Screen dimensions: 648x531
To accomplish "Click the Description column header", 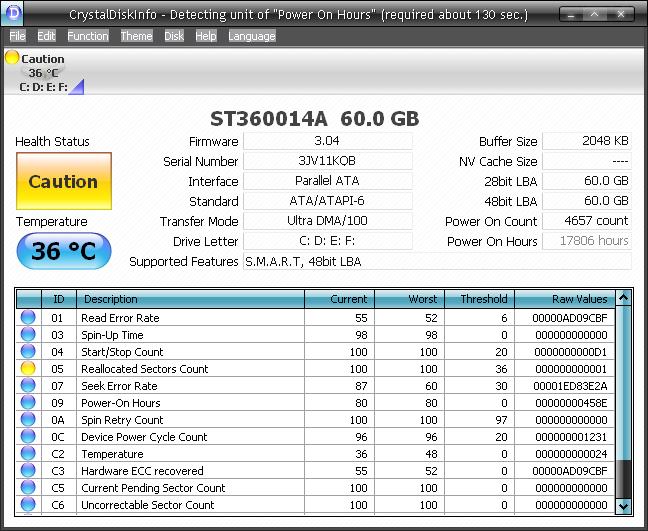I will 191,299.
